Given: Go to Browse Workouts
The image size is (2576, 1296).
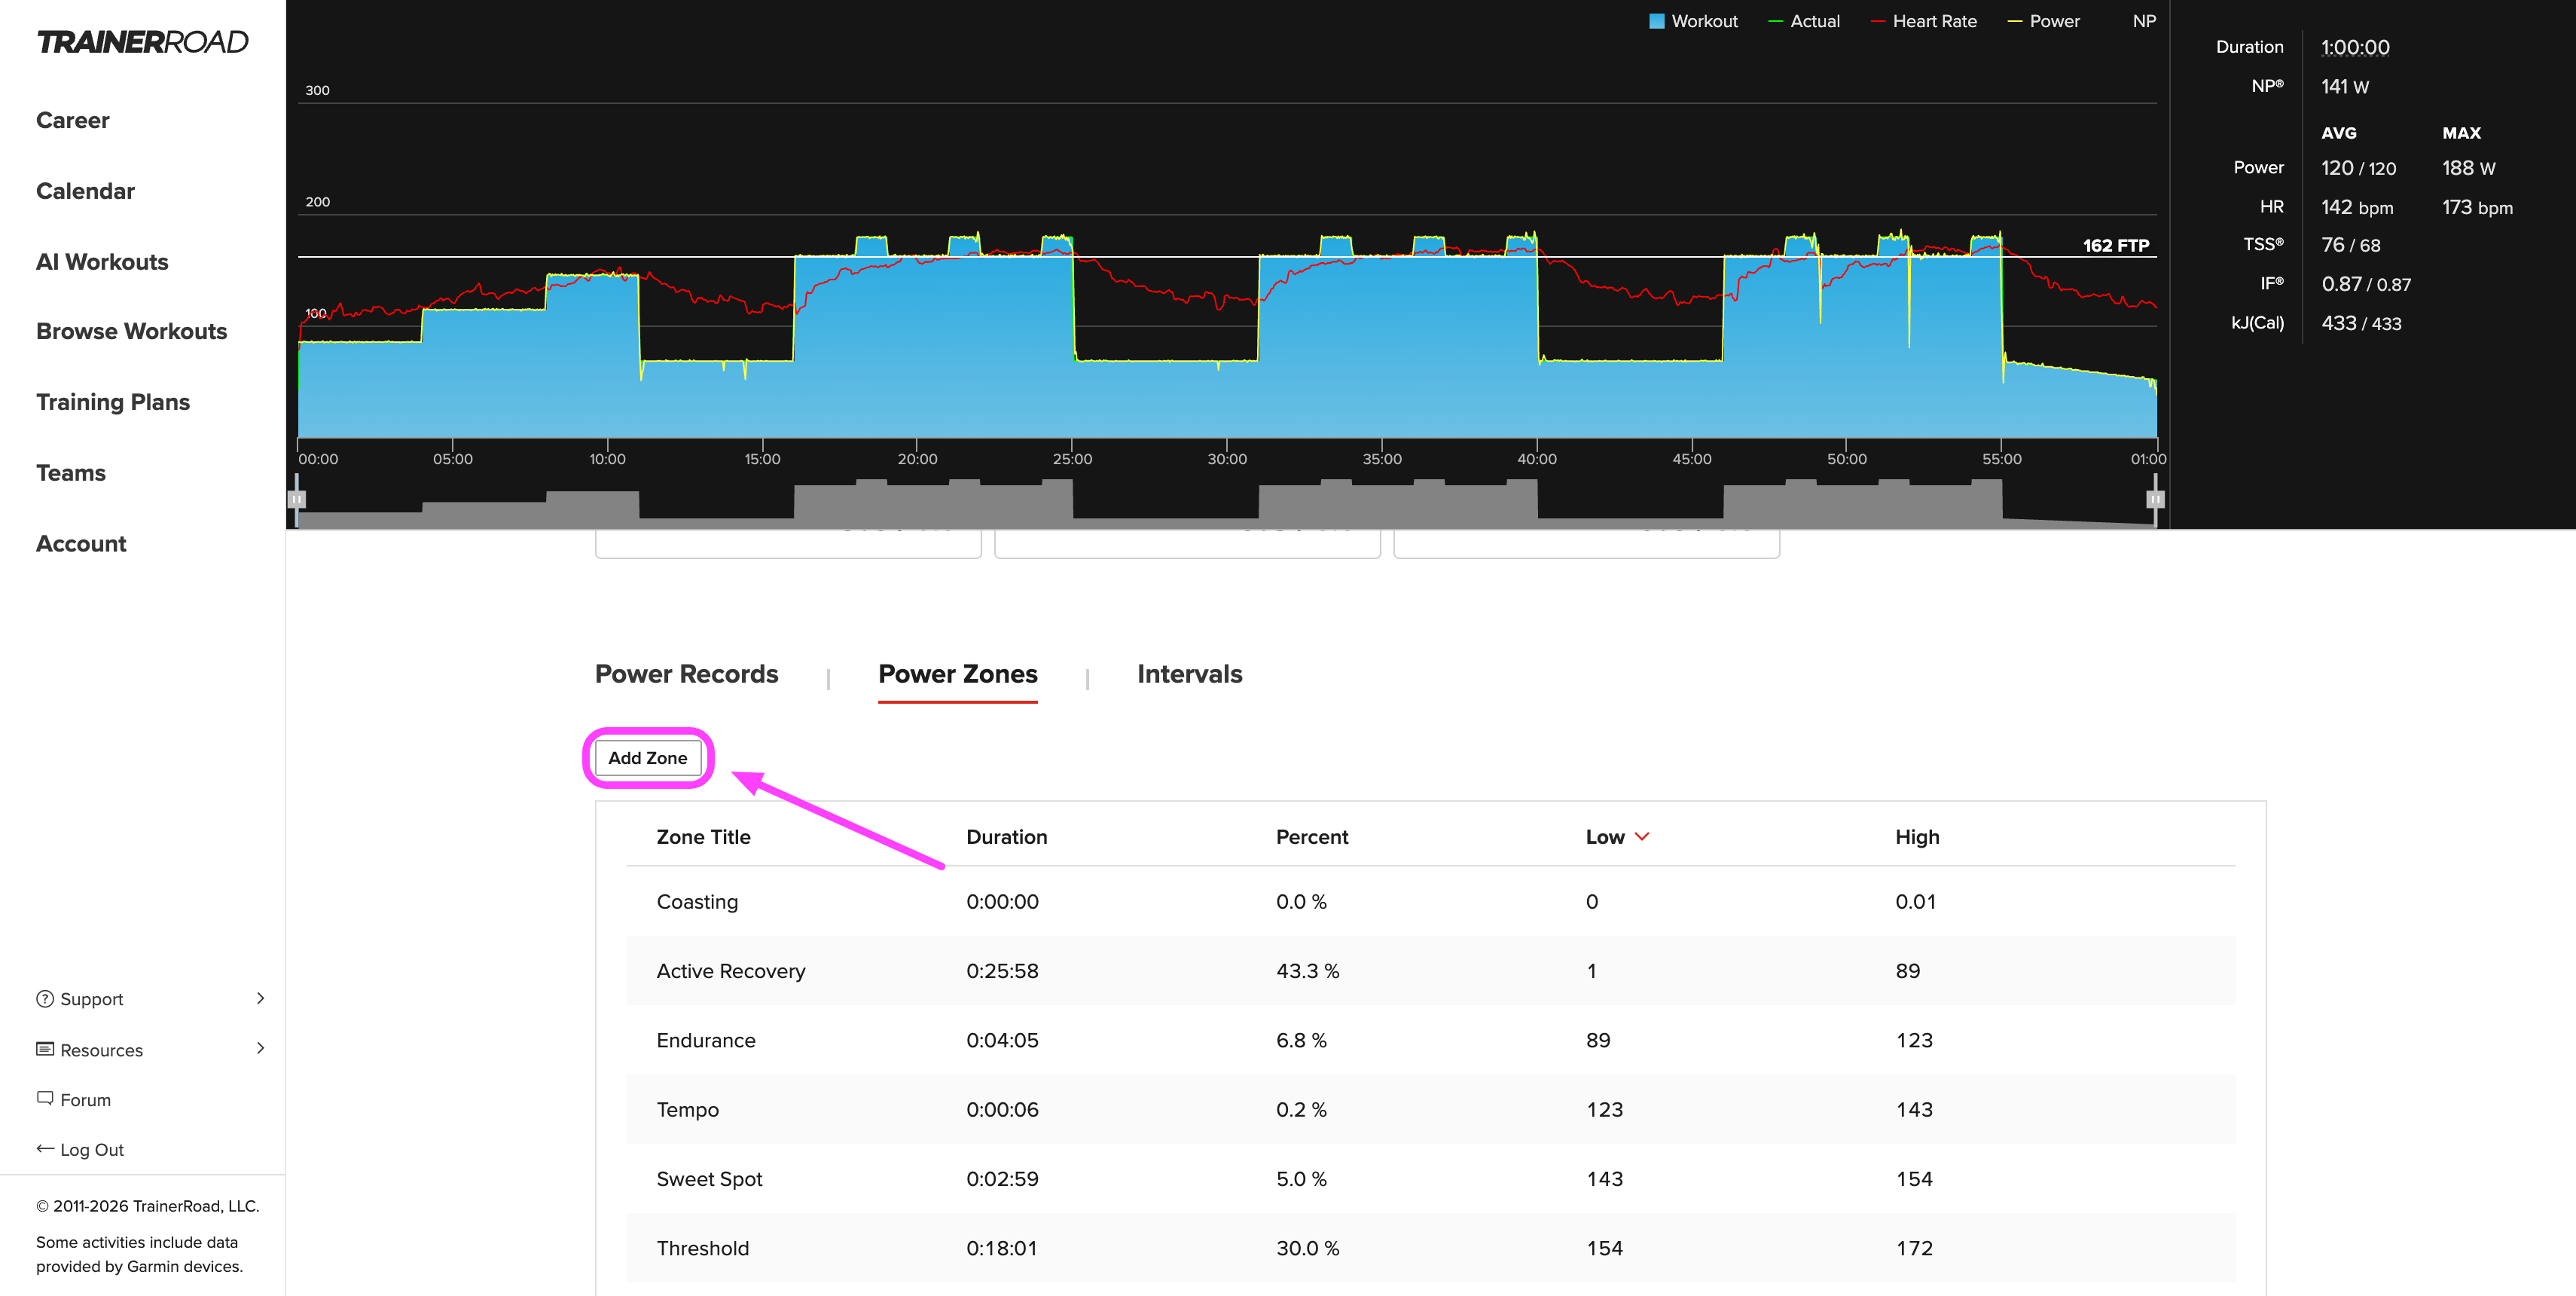Looking at the screenshot, I should 131,331.
